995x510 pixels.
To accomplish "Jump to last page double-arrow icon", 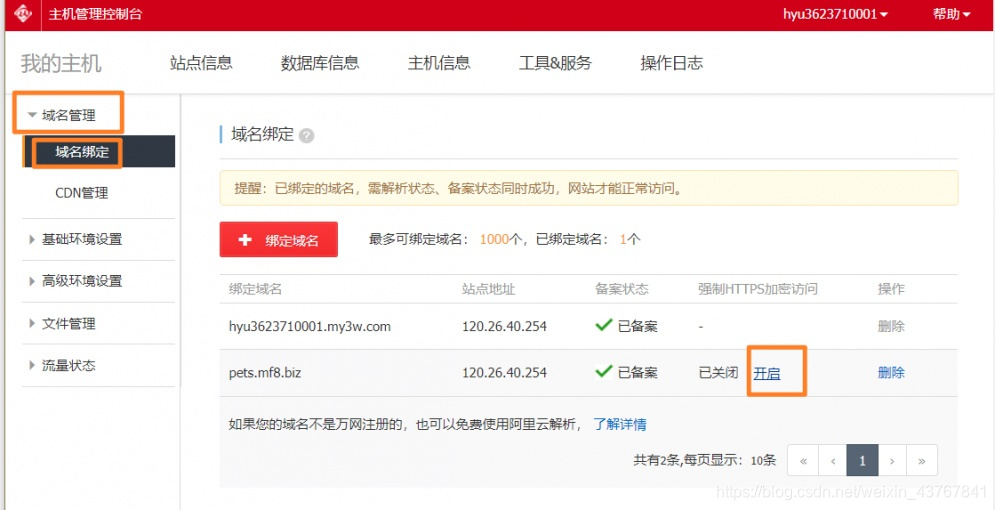I will point(922,460).
